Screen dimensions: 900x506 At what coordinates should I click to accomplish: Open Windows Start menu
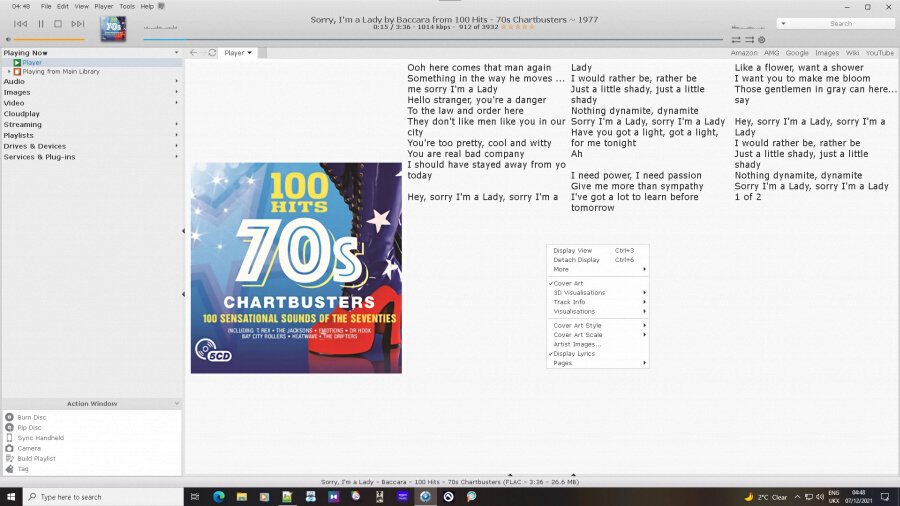[11, 497]
